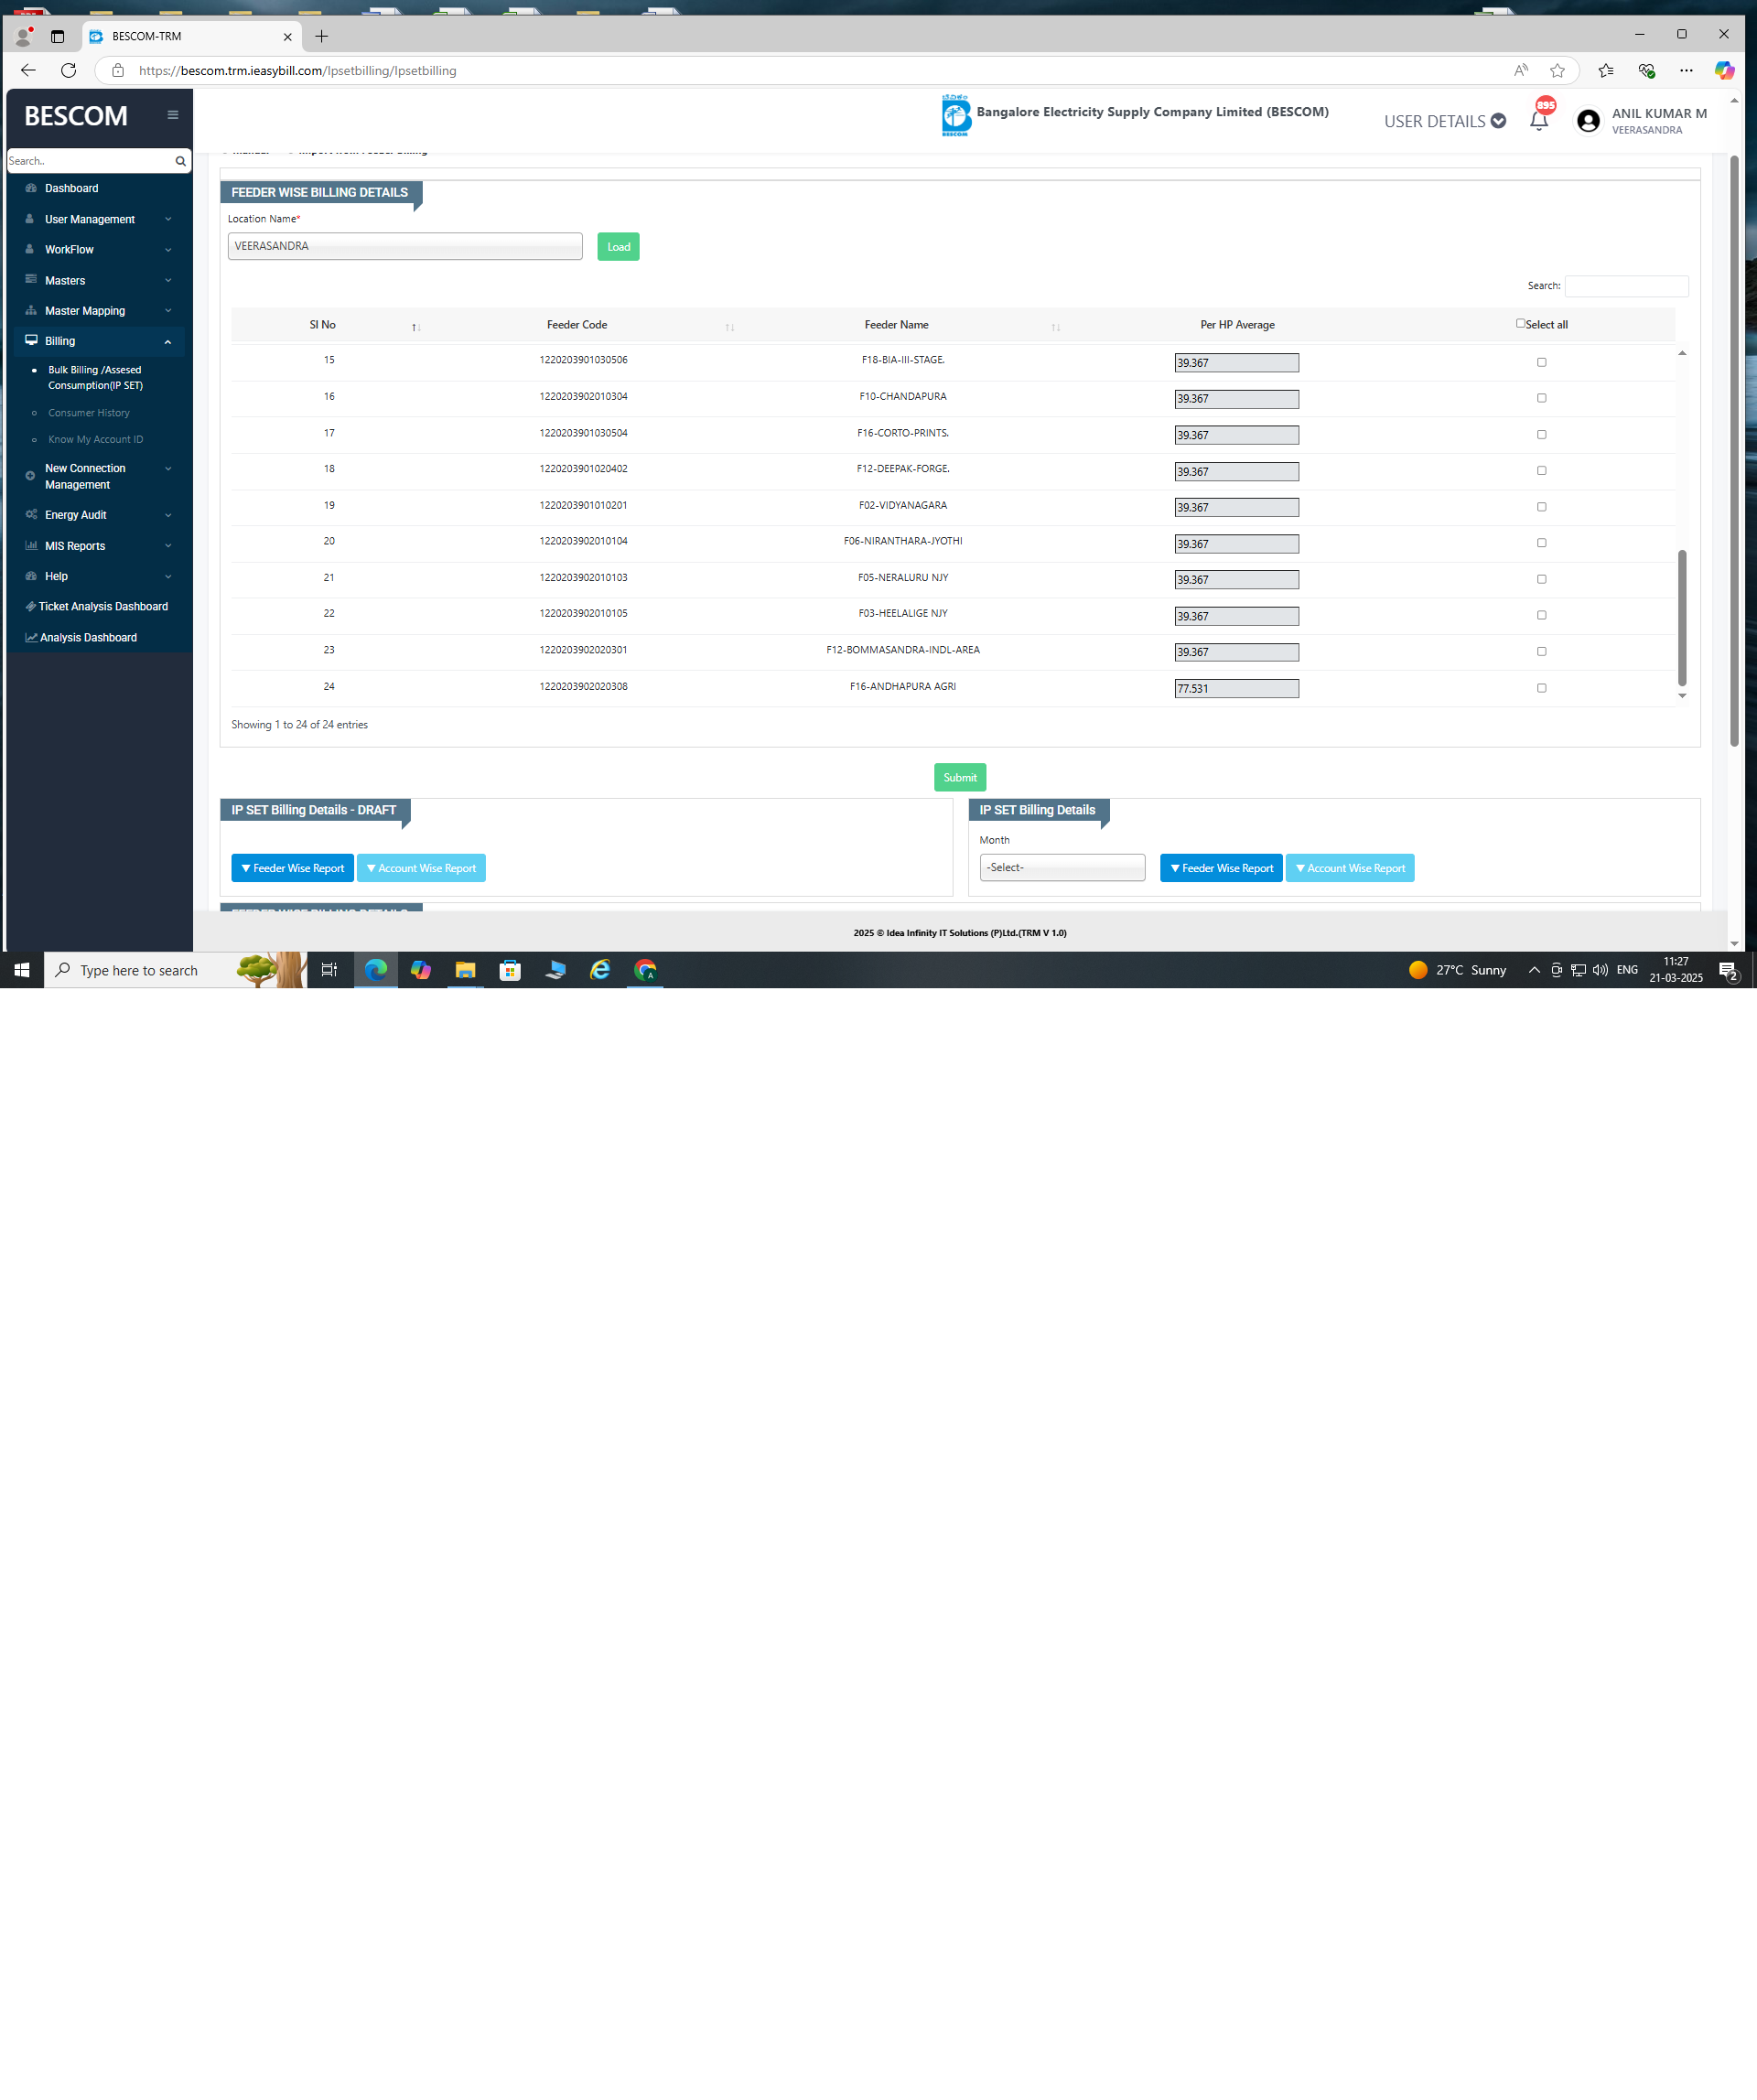Open Consumer History submenu item
This screenshot has width=1757, height=2100.
(x=89, y=413)
